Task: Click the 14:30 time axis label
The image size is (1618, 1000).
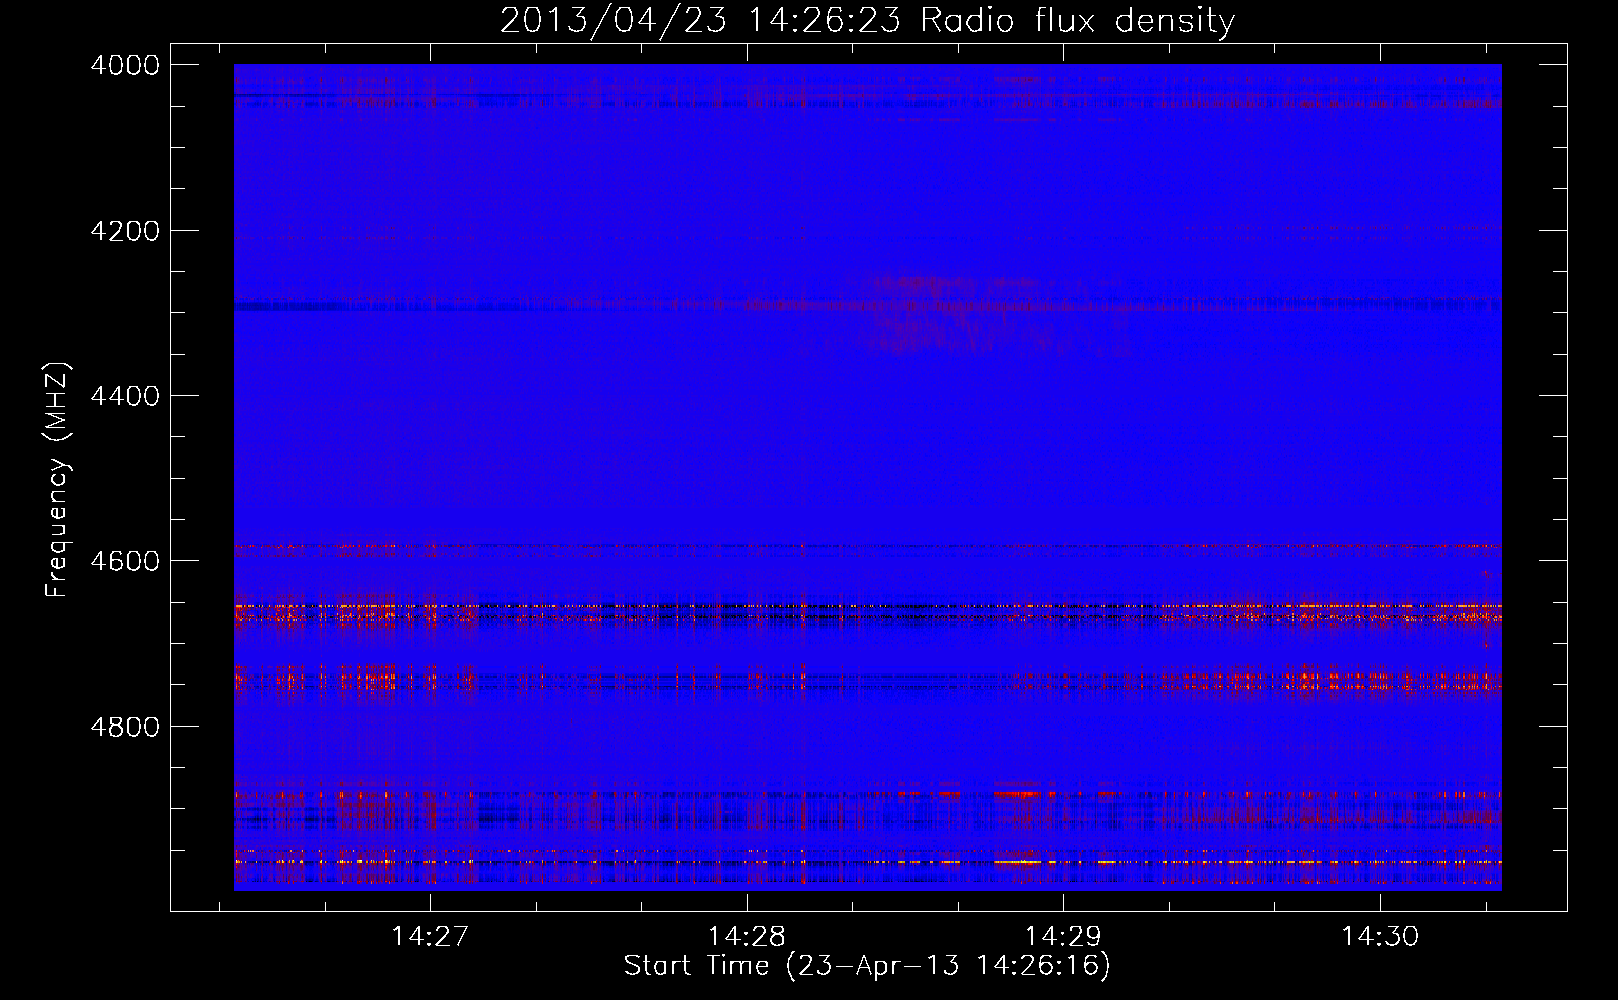Action: click(x=1380, y=937)
